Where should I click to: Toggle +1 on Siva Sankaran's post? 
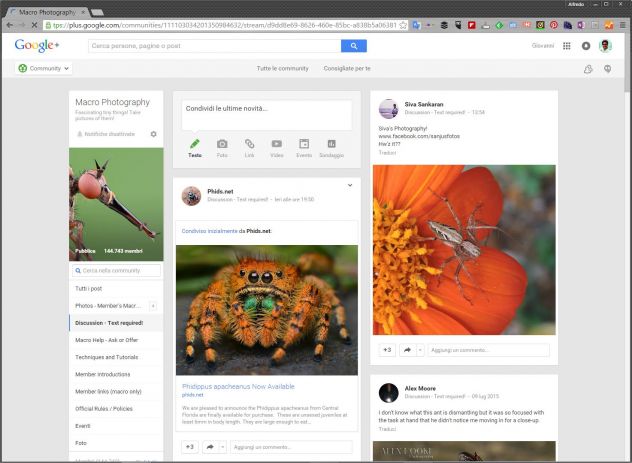[x=387, y=350]
